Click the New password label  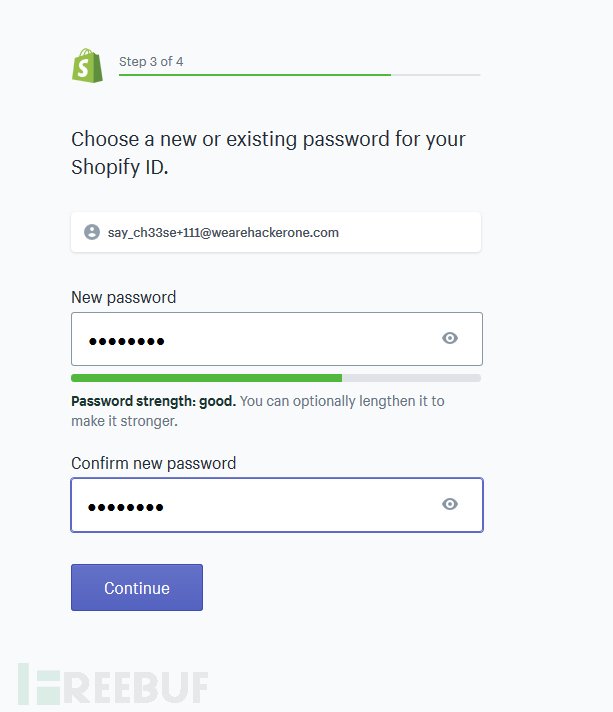(x=124, y=297)
